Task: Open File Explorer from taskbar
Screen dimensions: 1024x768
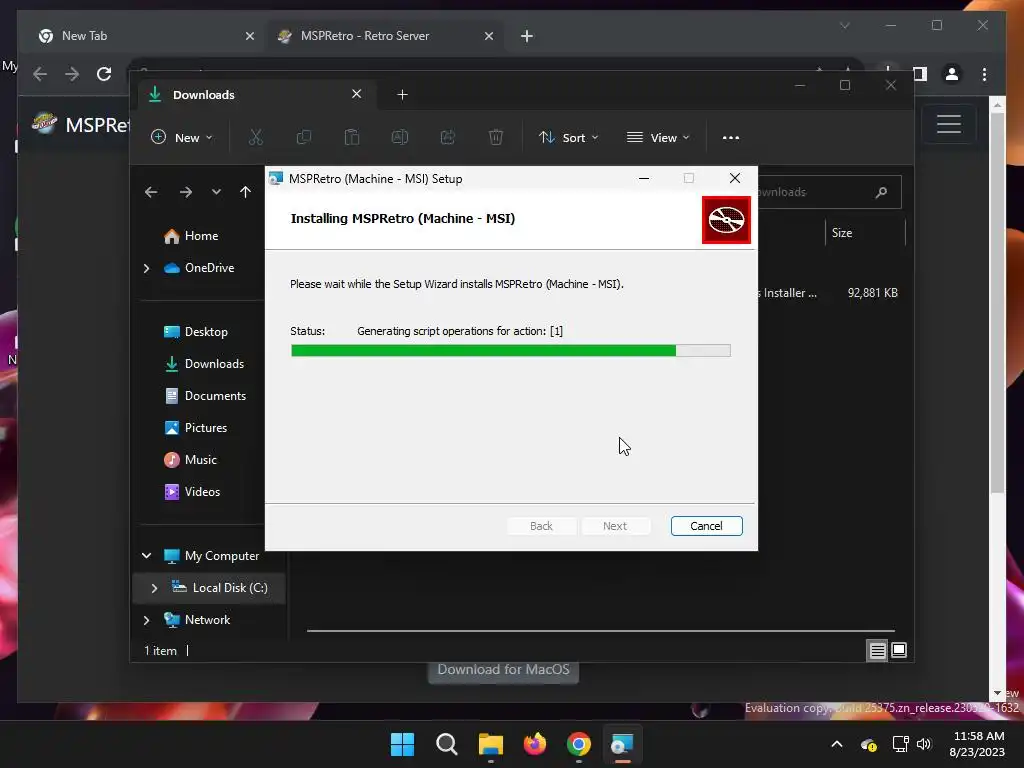Action: [x=490, y=744]
